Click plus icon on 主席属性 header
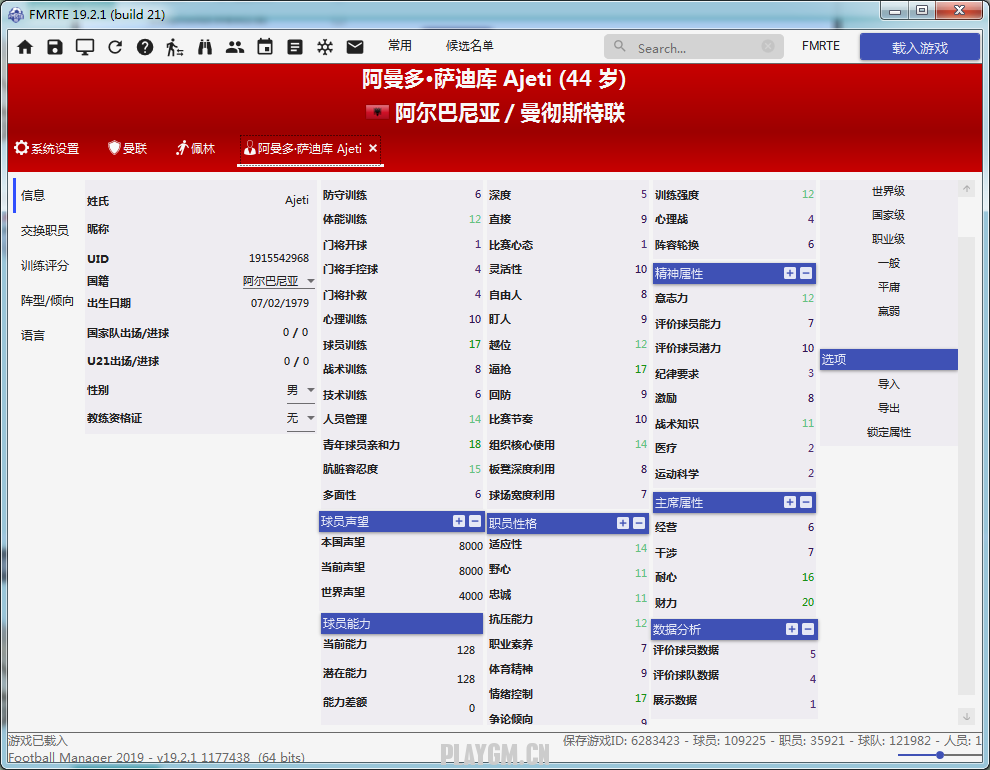 790,502
